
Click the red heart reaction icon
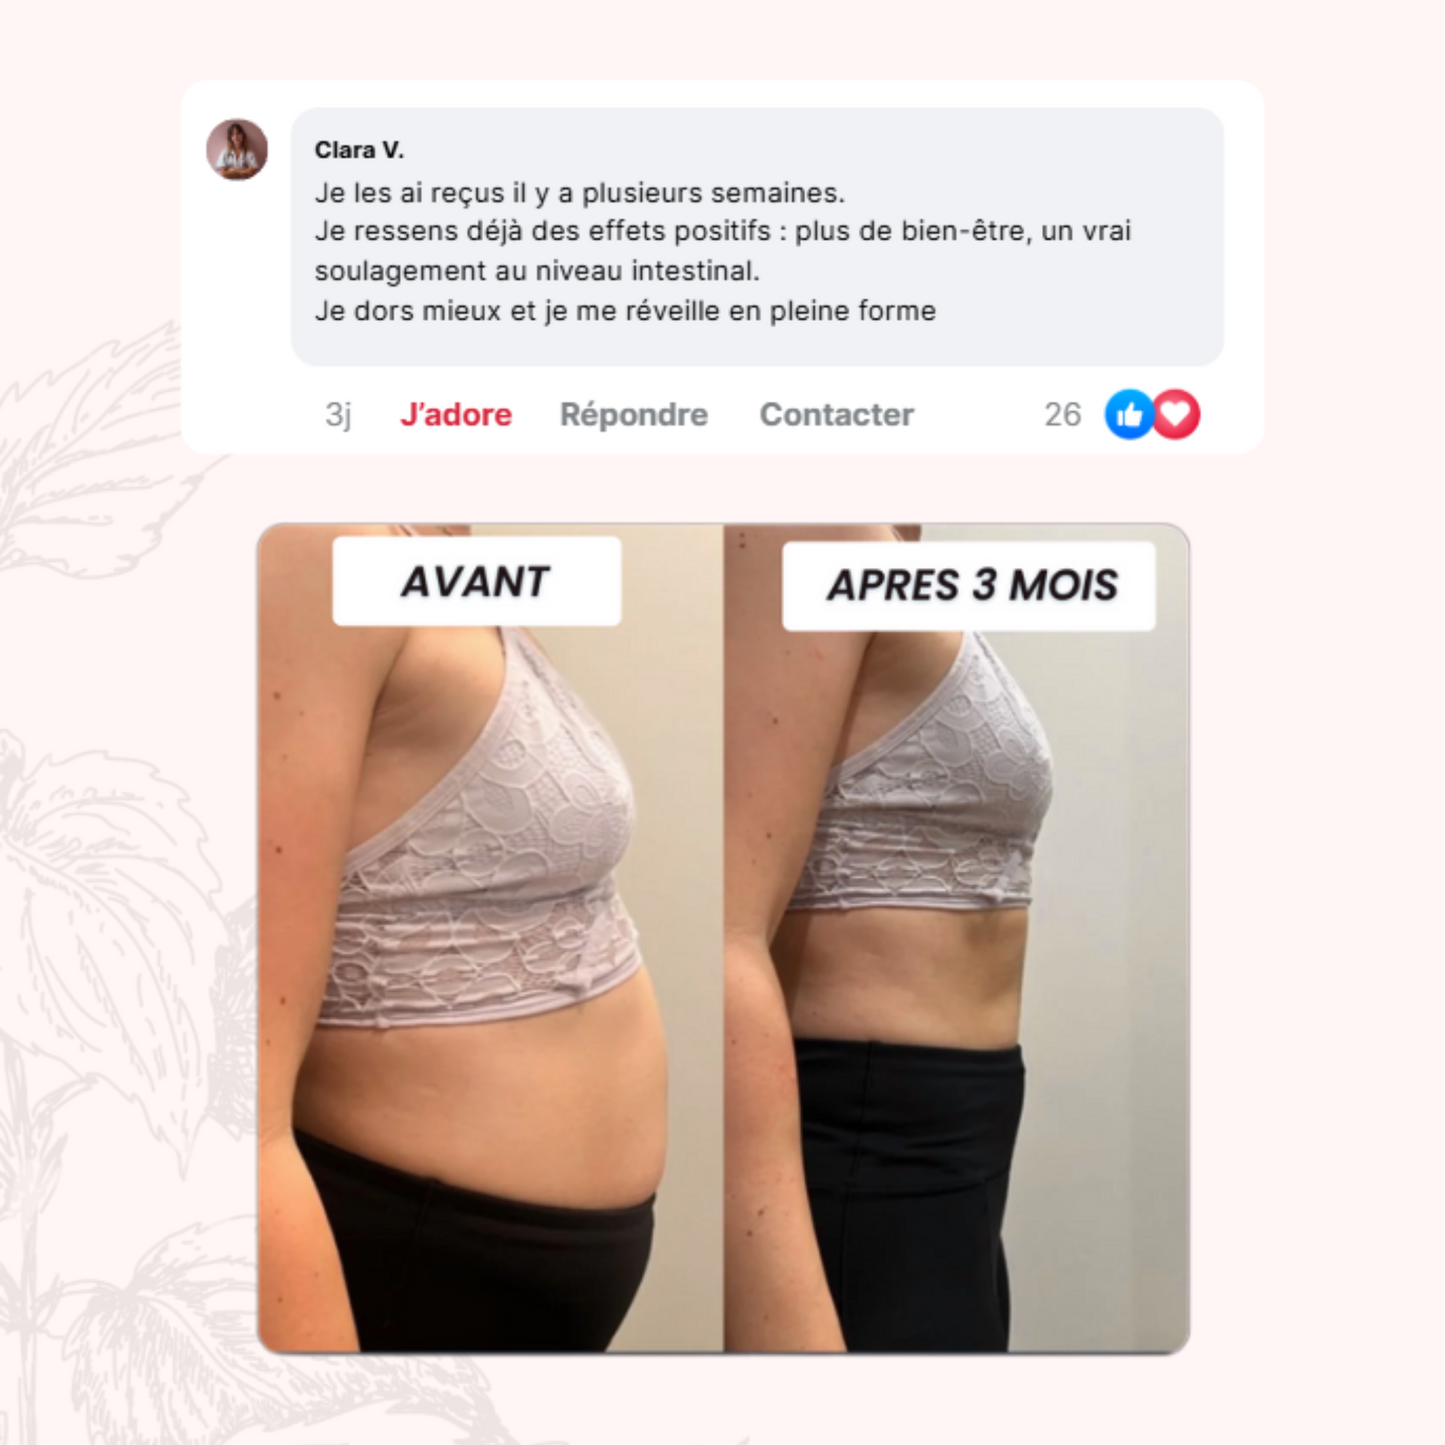coord(1176,414)
